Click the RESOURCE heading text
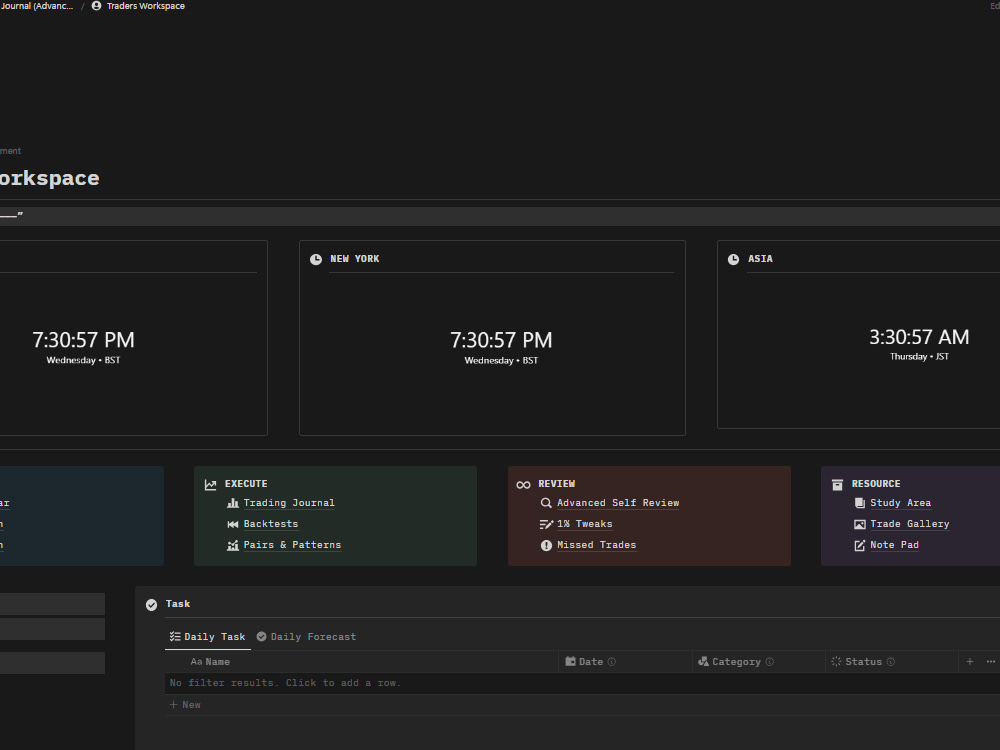Image resolution: width=1000 pixels, height=750 pixels. click(876, 484)
